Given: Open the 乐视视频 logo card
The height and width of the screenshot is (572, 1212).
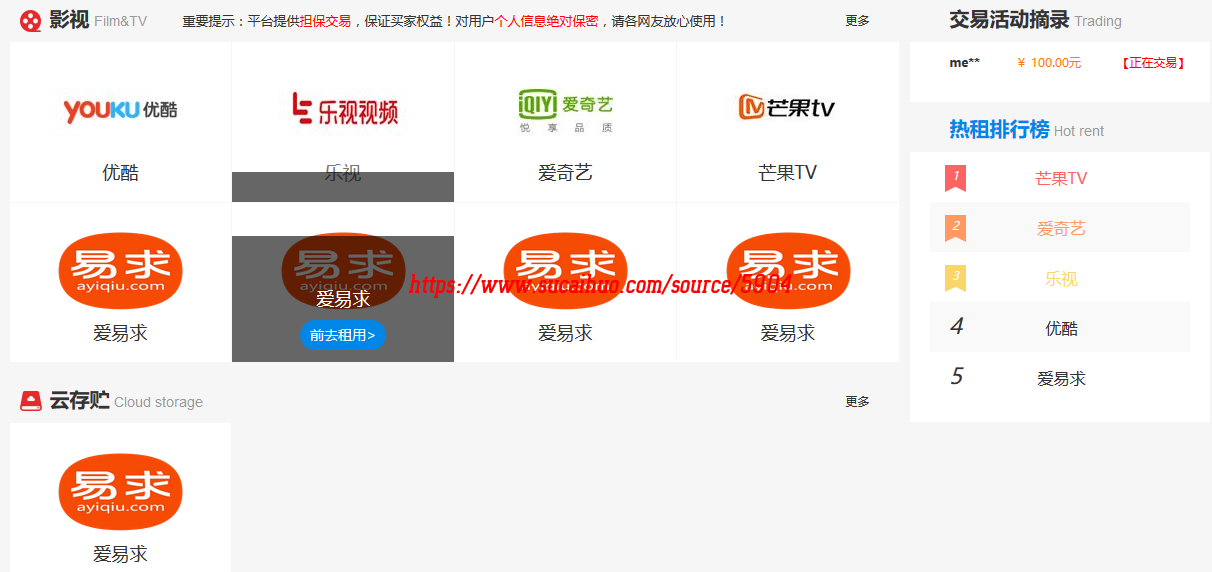Looking at the screenshot, I should [343, 109].
